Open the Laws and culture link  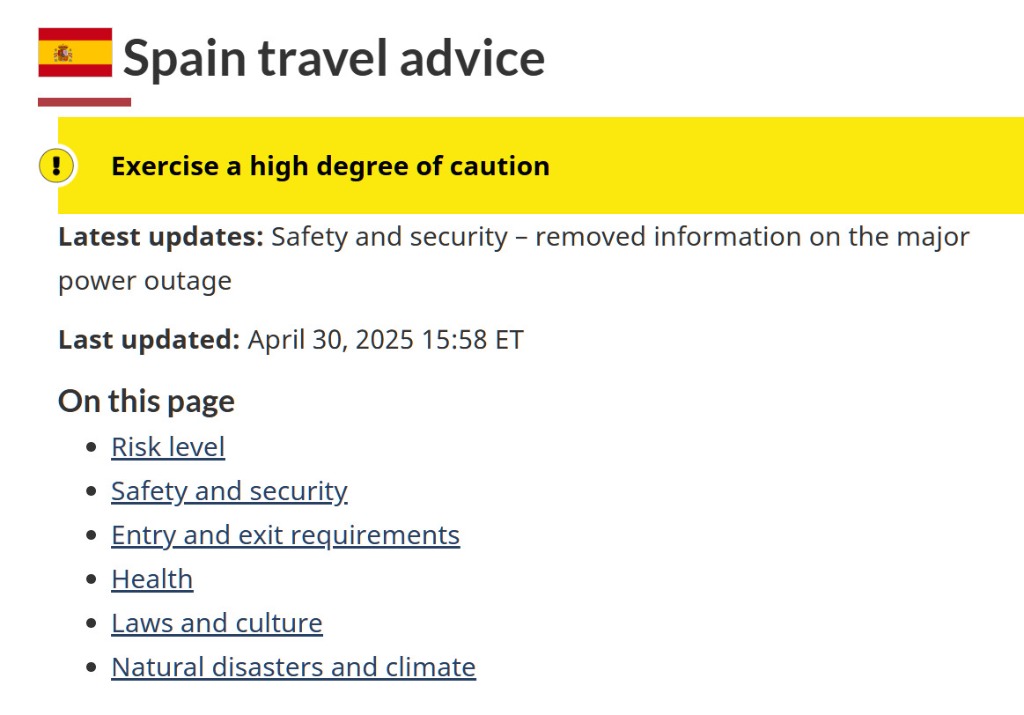point(217,623)
